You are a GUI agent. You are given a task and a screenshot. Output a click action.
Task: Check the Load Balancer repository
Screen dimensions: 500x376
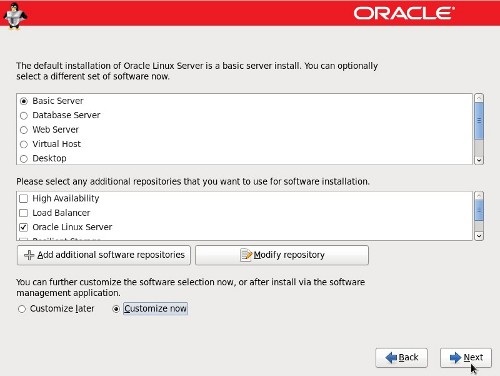point(23,213)
